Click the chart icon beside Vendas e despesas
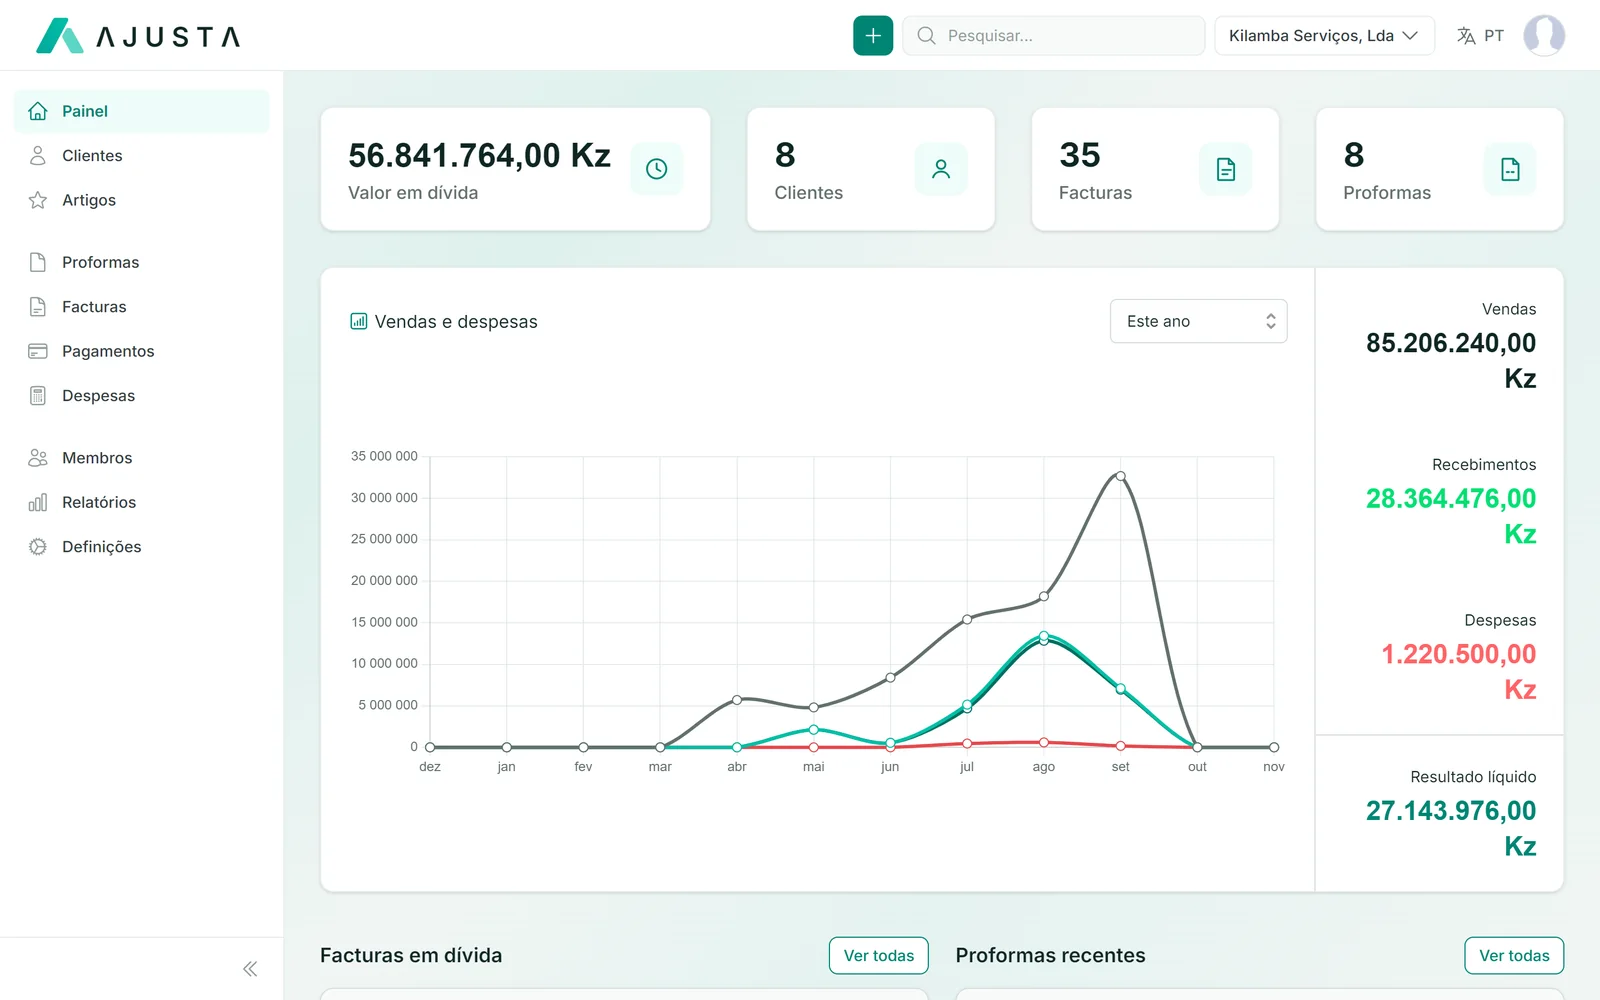1600x1000 pixels. pos(358,321)
